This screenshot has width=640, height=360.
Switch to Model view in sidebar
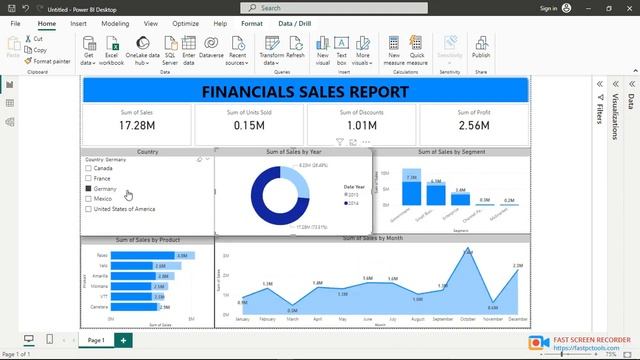click(x=10, y=122)
